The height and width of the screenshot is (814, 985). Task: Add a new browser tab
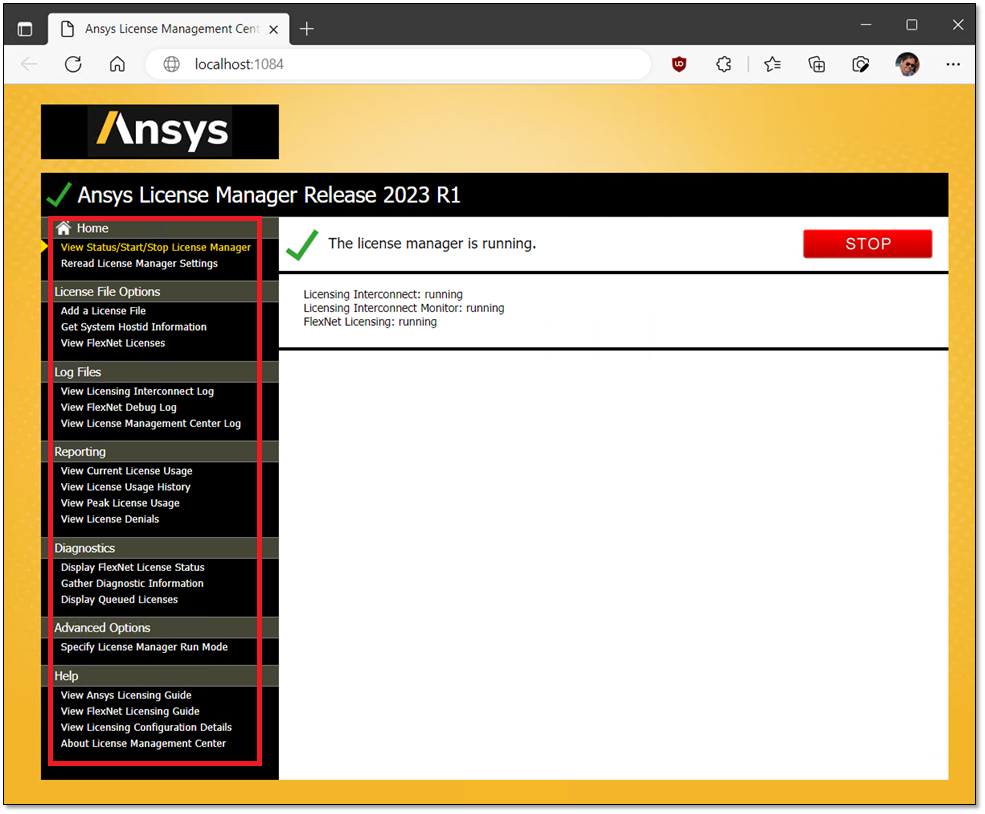tap(307, 29)
